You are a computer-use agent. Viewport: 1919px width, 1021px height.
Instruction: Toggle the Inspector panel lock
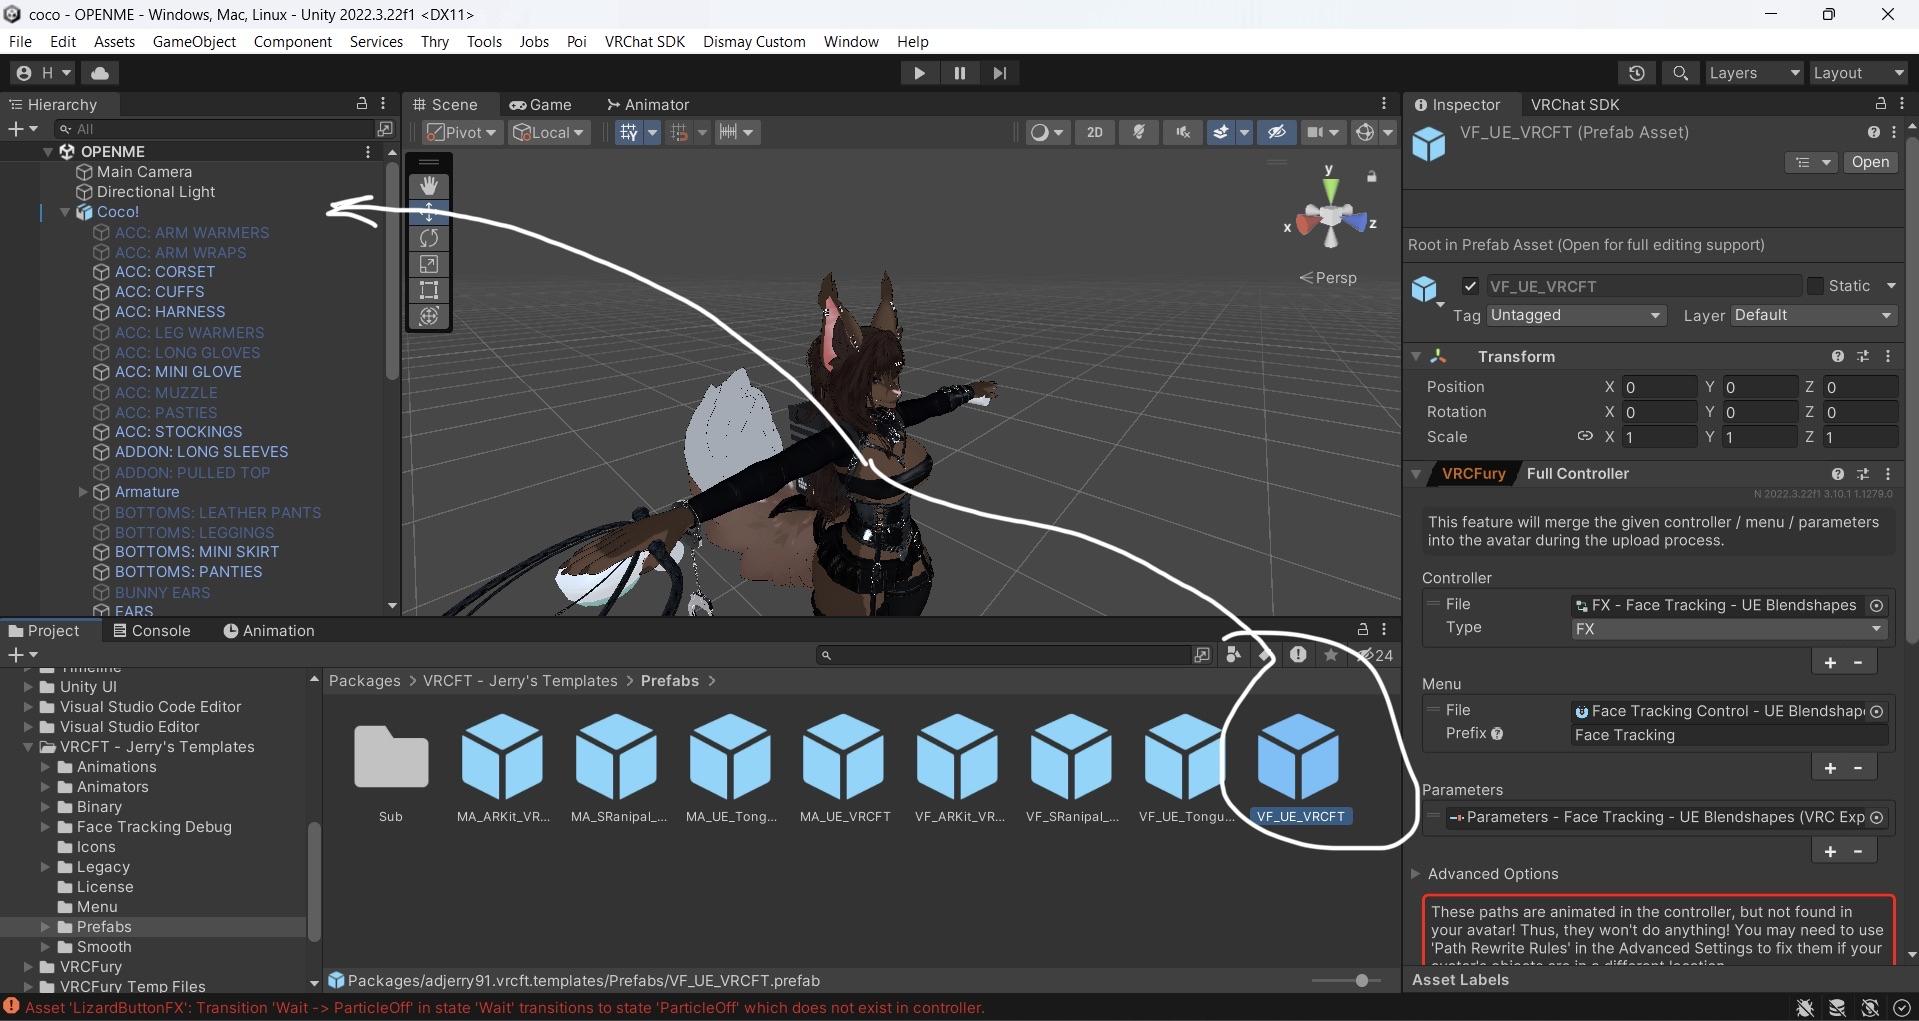(x=1880, y=104)
